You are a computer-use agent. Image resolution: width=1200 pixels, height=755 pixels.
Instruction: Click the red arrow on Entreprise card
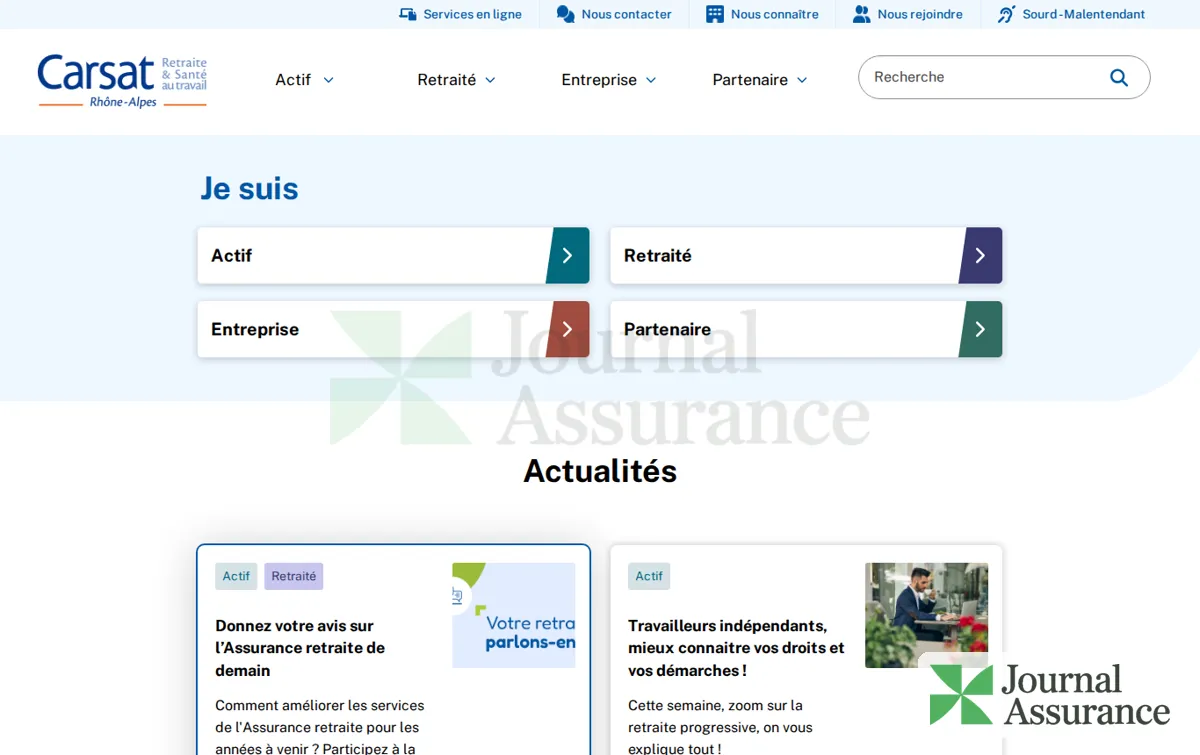point(567,329)
